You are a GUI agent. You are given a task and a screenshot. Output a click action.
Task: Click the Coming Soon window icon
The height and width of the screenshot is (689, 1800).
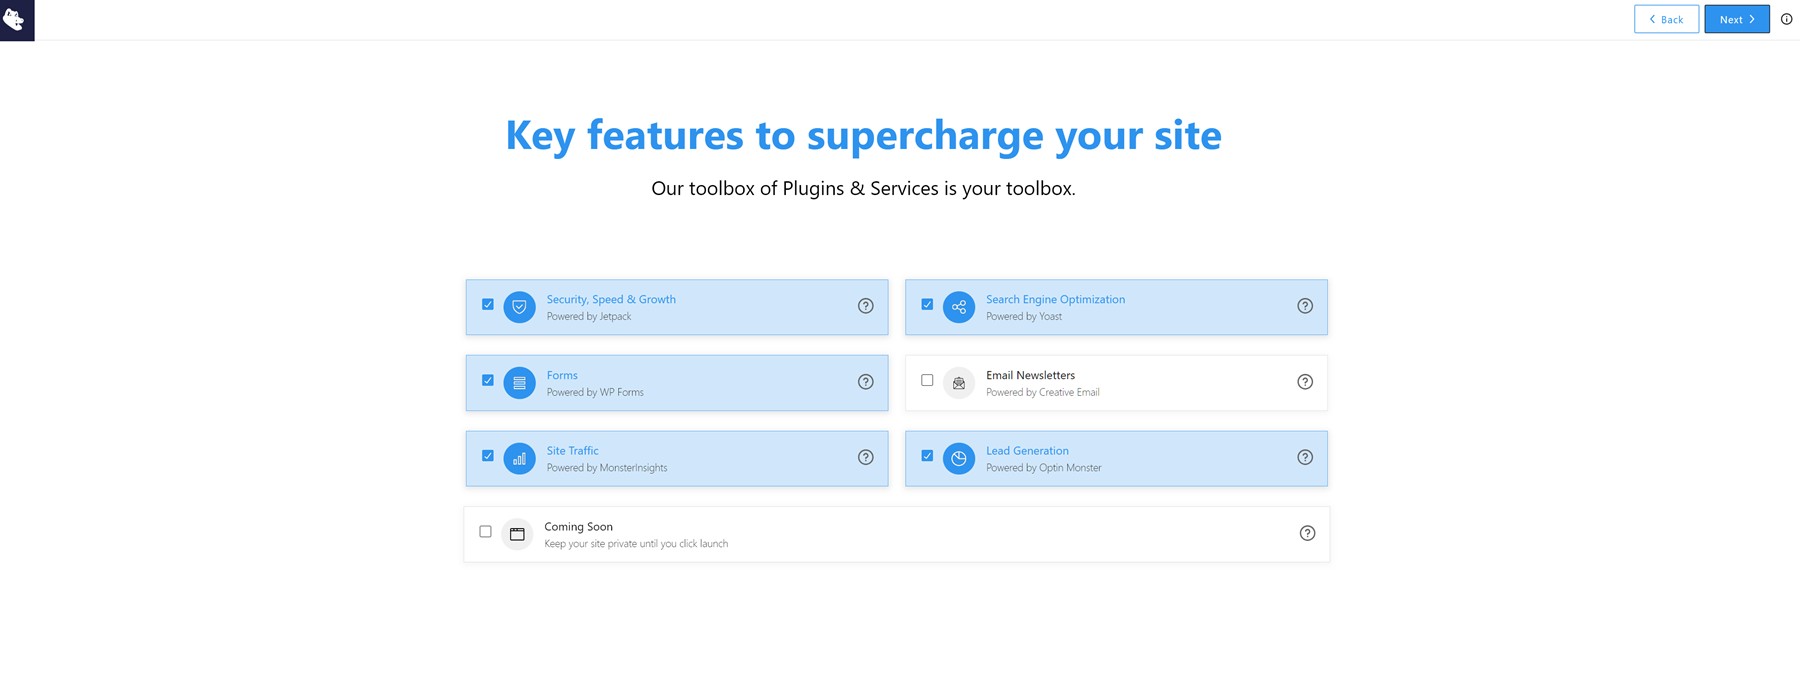(517, 534)
